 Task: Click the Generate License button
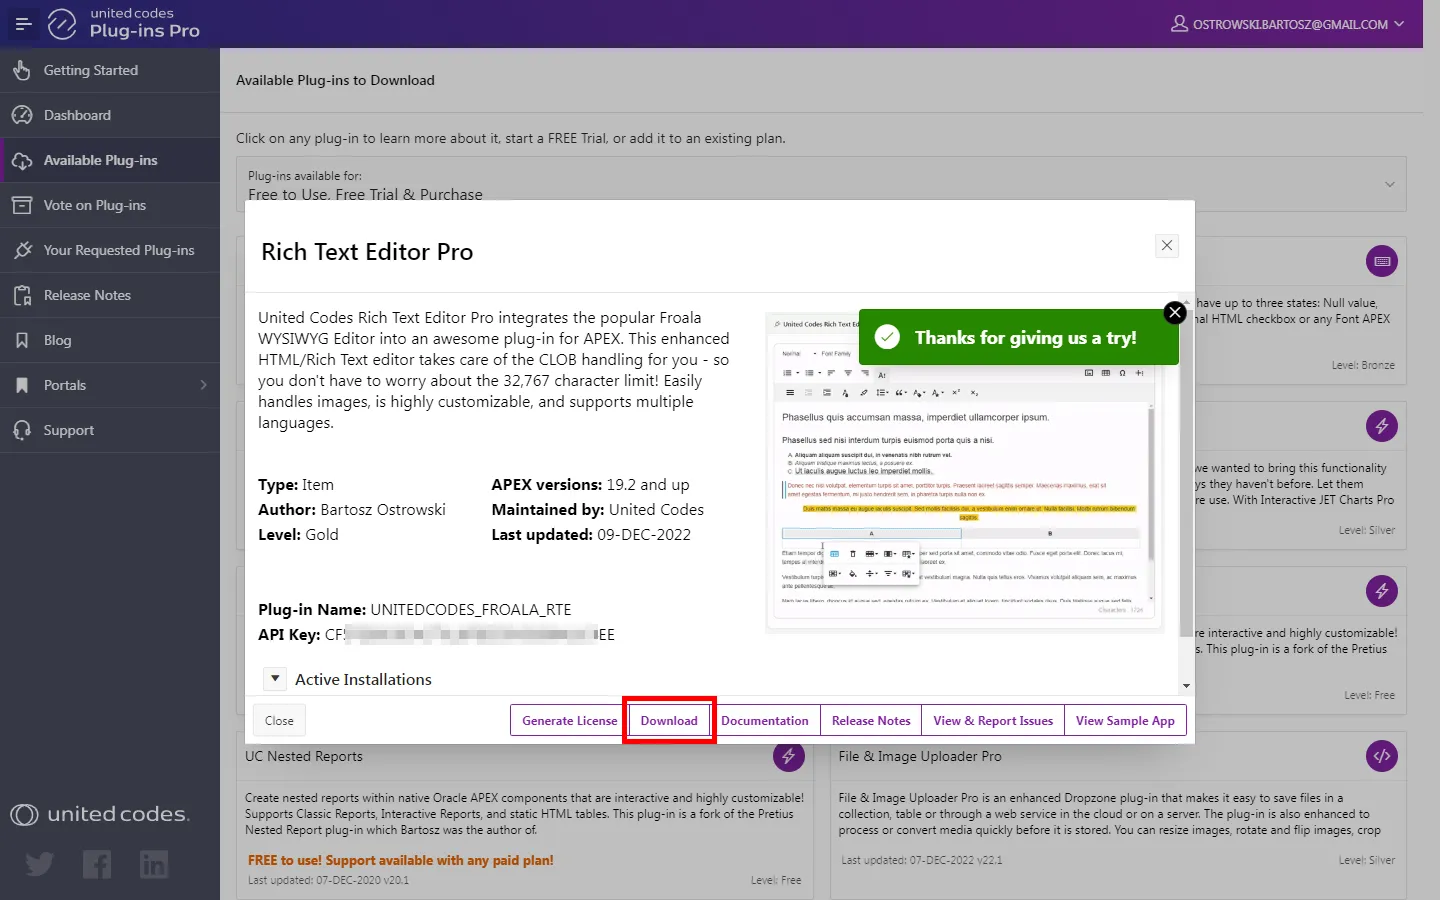(569, 721)
